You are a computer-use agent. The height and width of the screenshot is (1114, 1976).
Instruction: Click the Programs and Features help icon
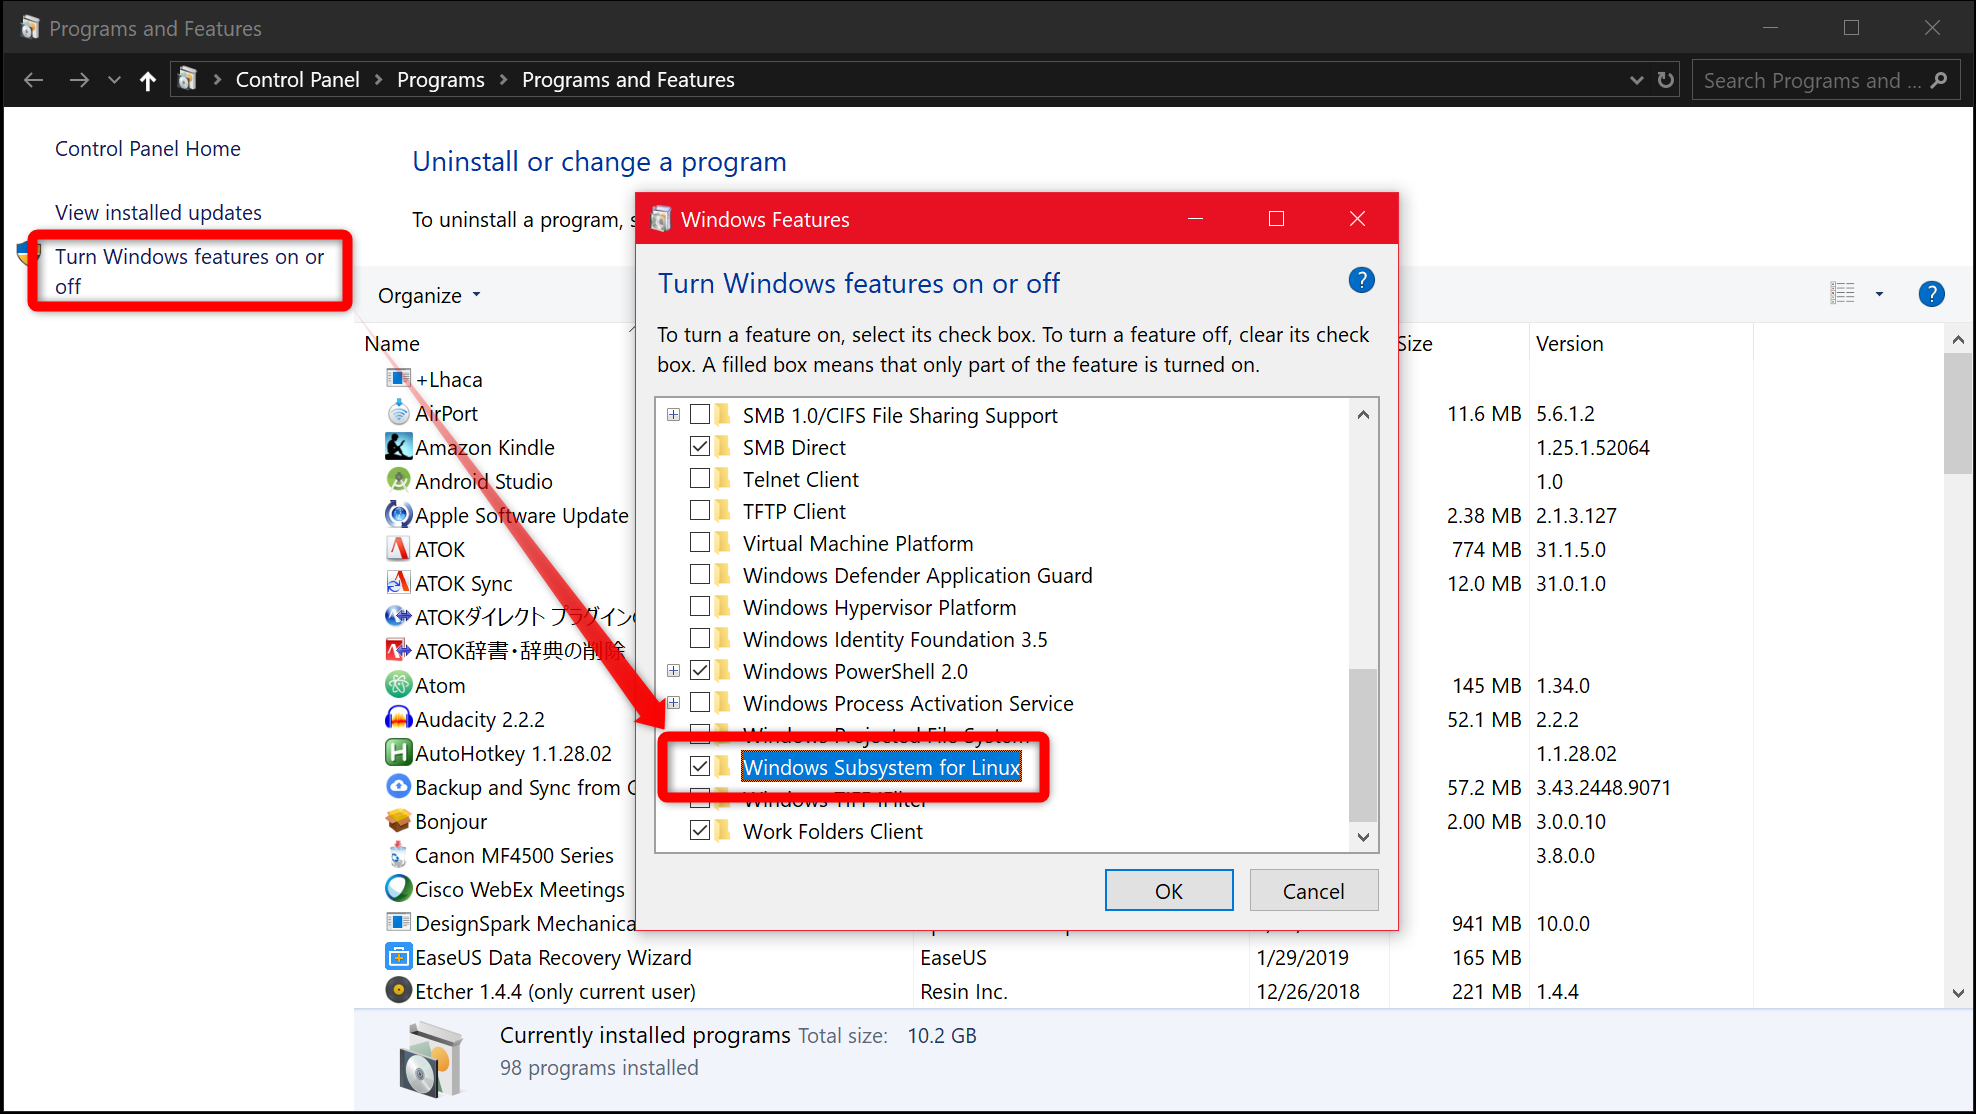click(x=1931, y=294)
